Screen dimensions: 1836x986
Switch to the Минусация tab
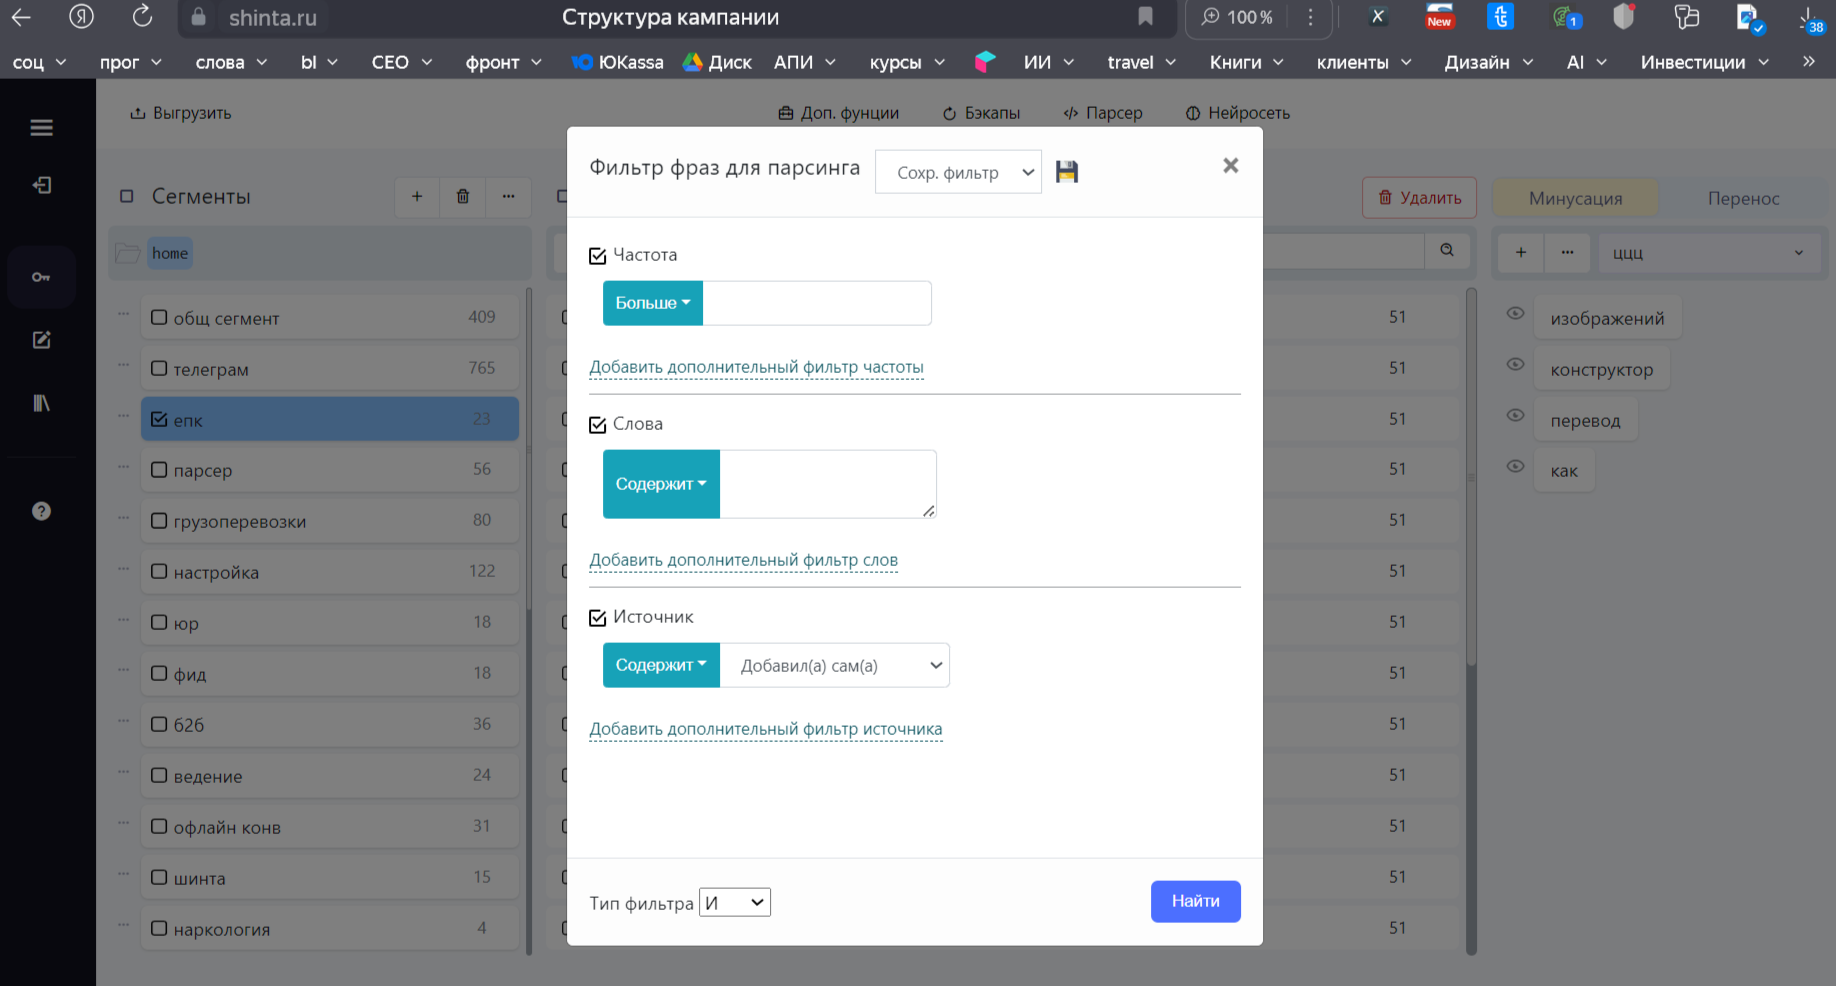point(1575,198)
